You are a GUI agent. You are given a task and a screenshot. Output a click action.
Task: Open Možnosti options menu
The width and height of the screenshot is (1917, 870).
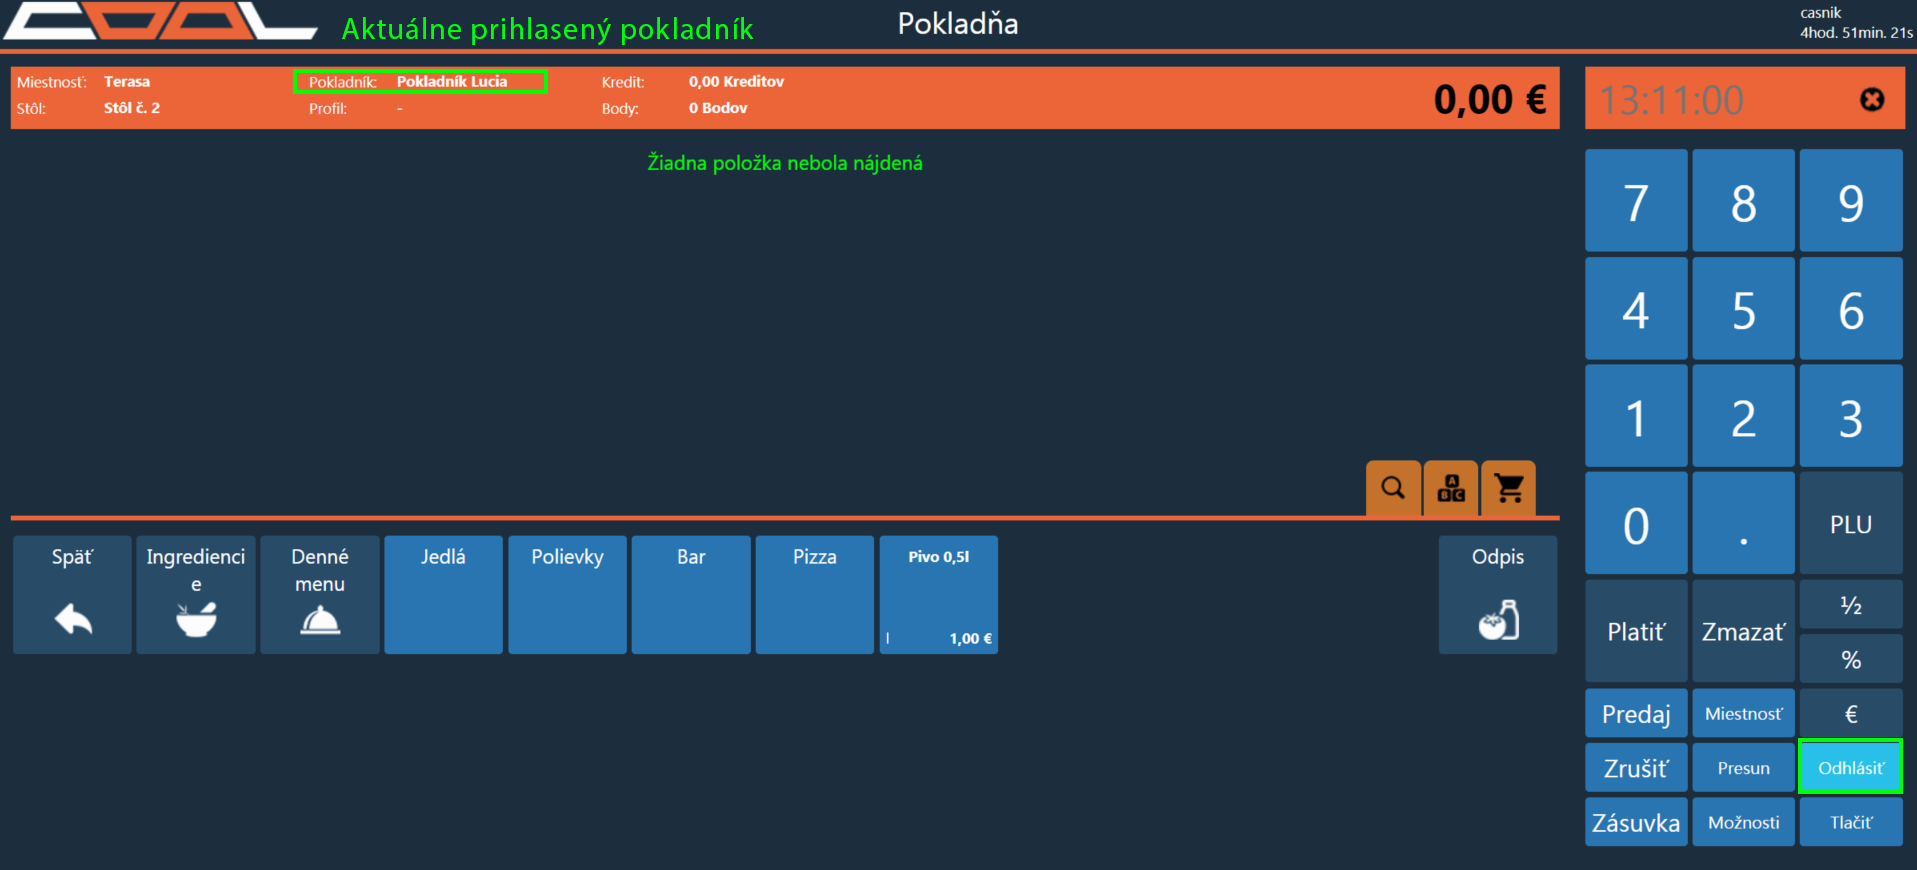[x=1743, y=822]
